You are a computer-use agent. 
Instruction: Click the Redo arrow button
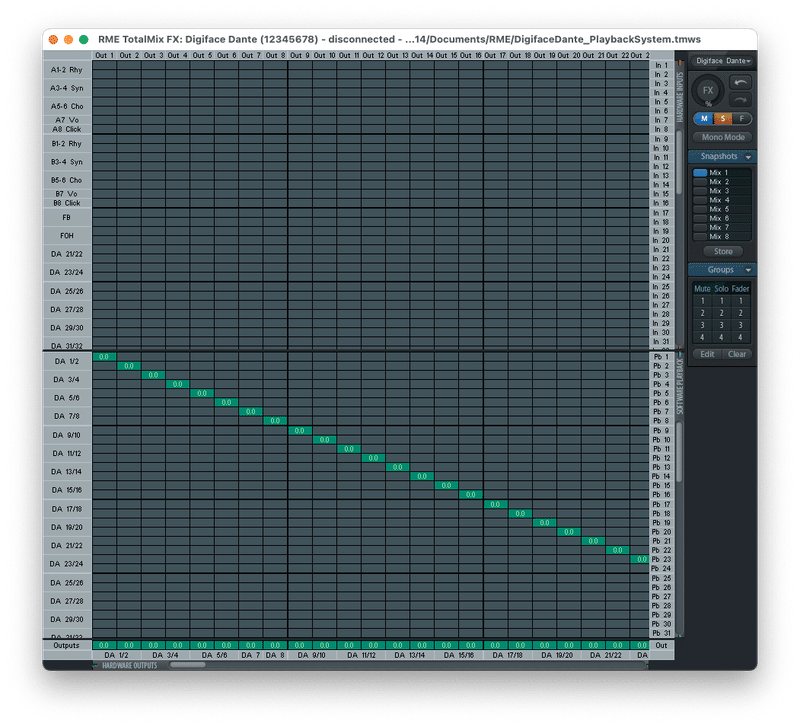tap(740, 99)
